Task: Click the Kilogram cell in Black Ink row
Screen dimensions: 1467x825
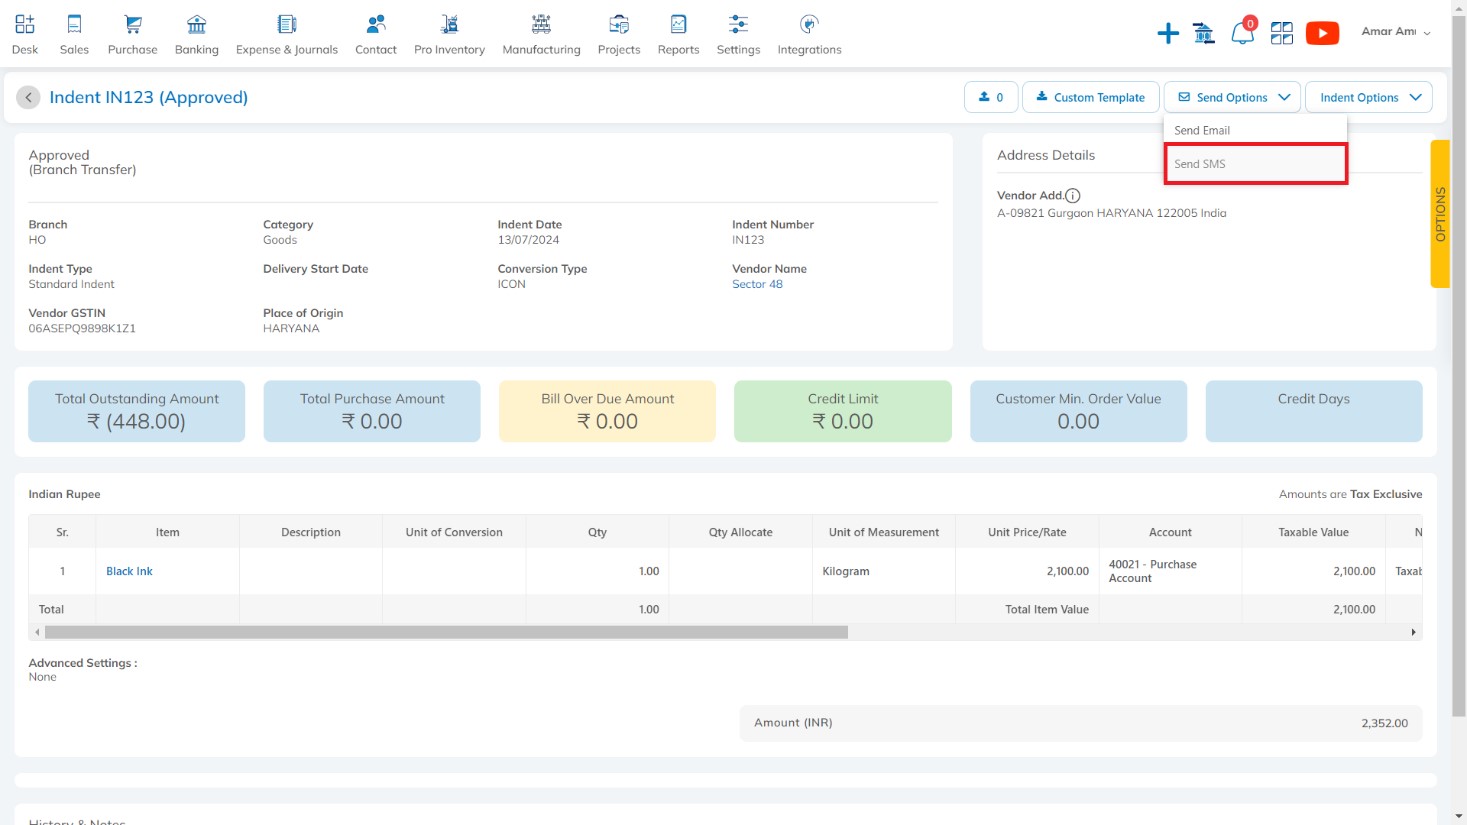Action: click(x=884, y=571)
